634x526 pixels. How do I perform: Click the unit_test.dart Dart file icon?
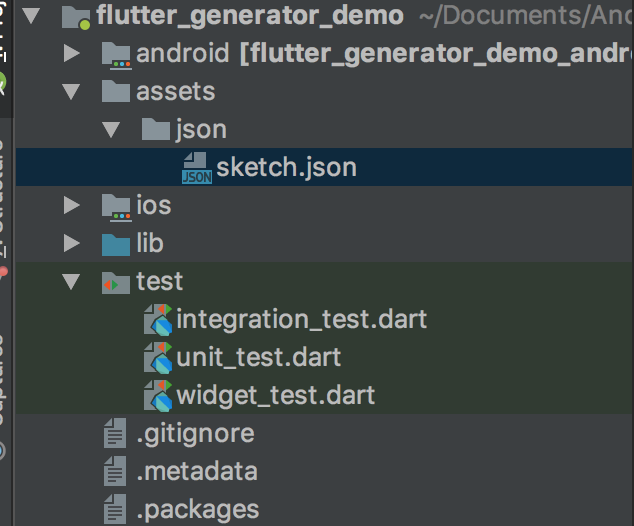[x=158, y=358]
